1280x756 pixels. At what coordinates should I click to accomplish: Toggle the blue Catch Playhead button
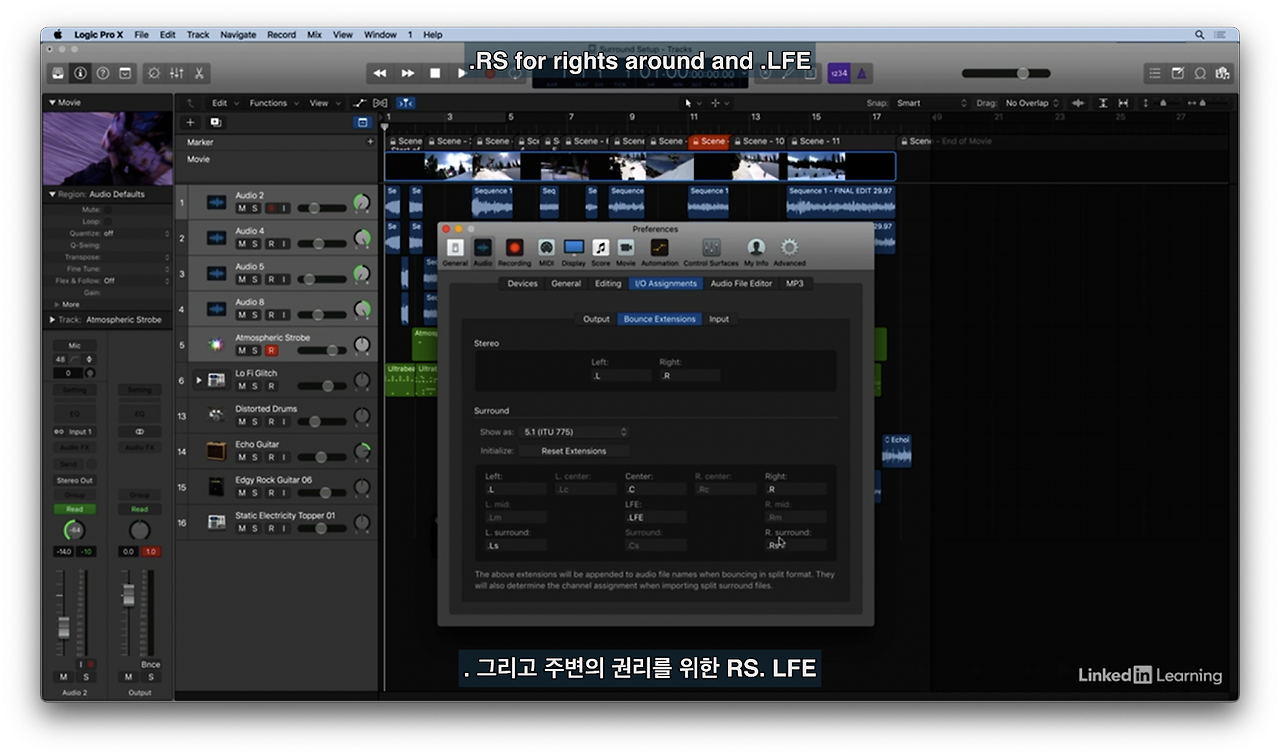click(406, 103)
